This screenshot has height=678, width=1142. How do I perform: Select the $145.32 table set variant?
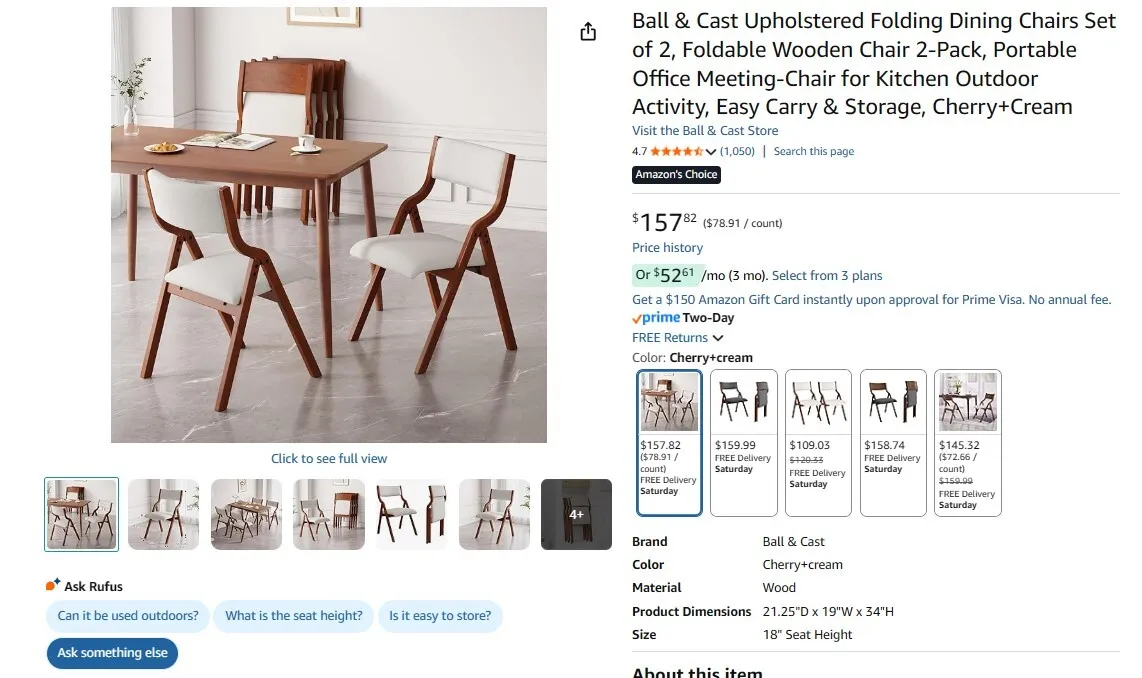tap(967, 443)
